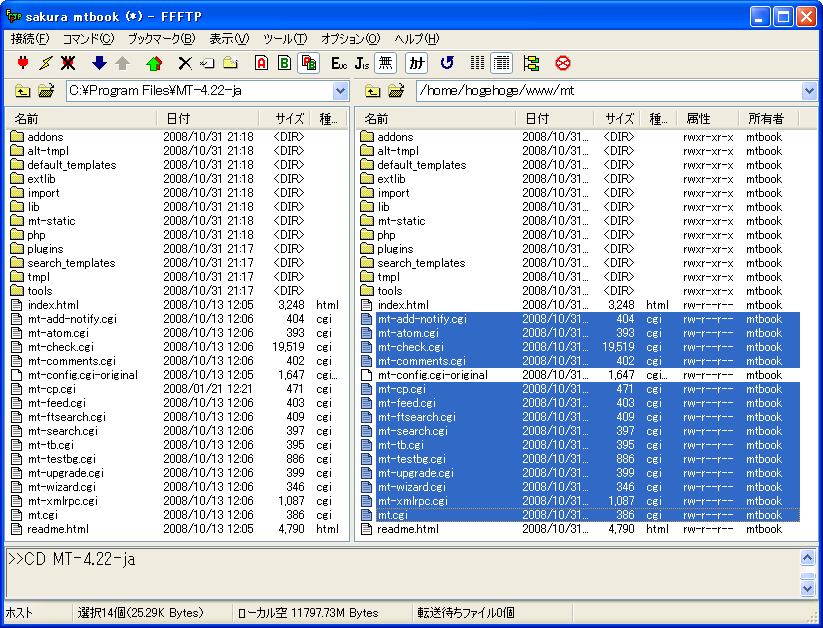This screenshot has height=628, width=823.
Task: Select local file mt-config.cgi-original
Action: tap(83, 375)
